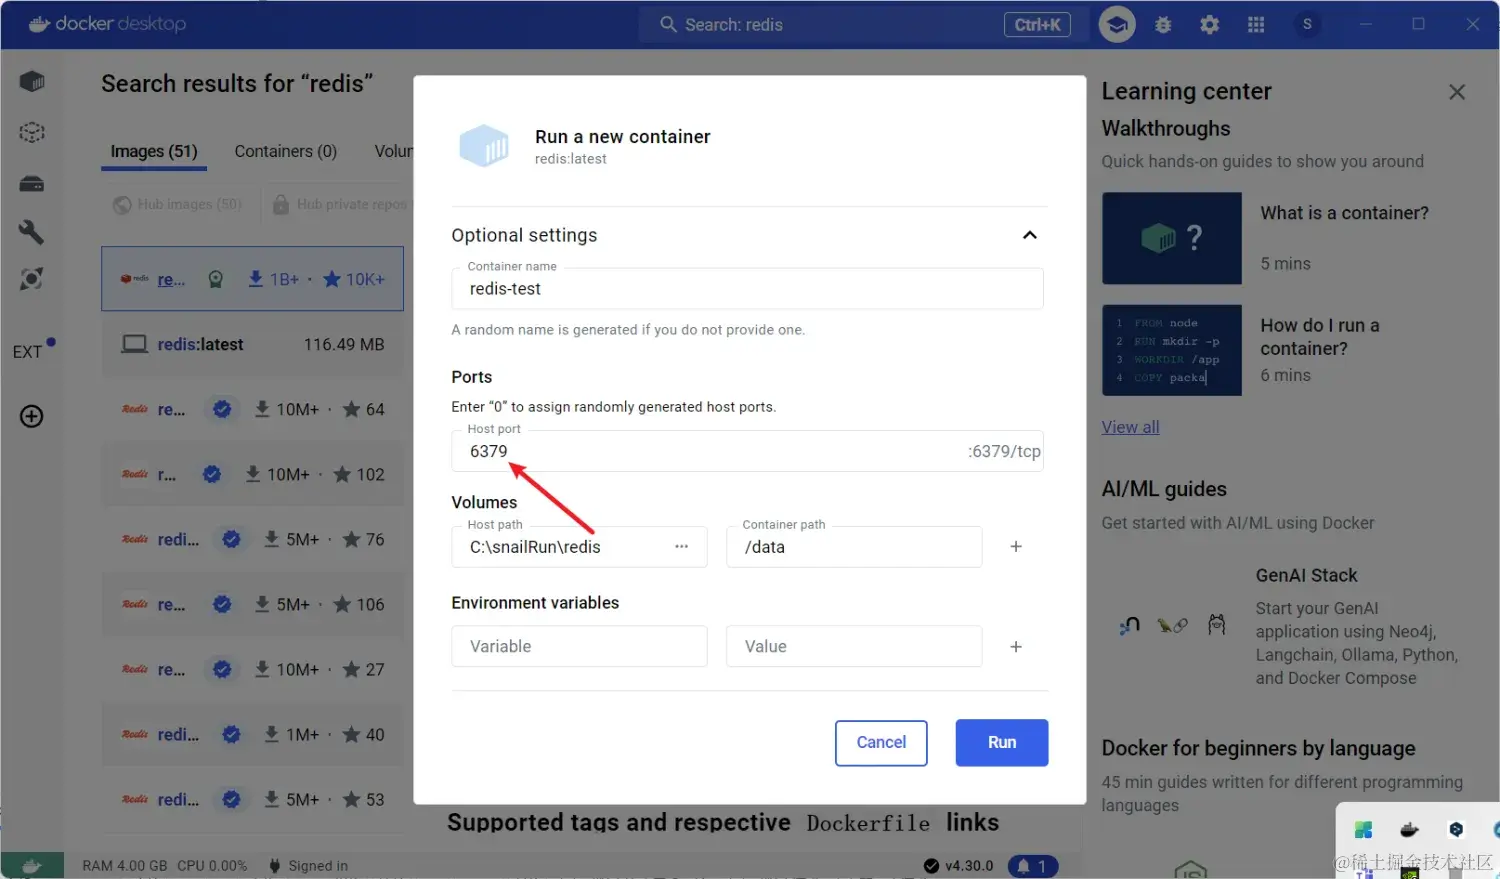Select the Hub private repos filter

click(x=340, y=204)
